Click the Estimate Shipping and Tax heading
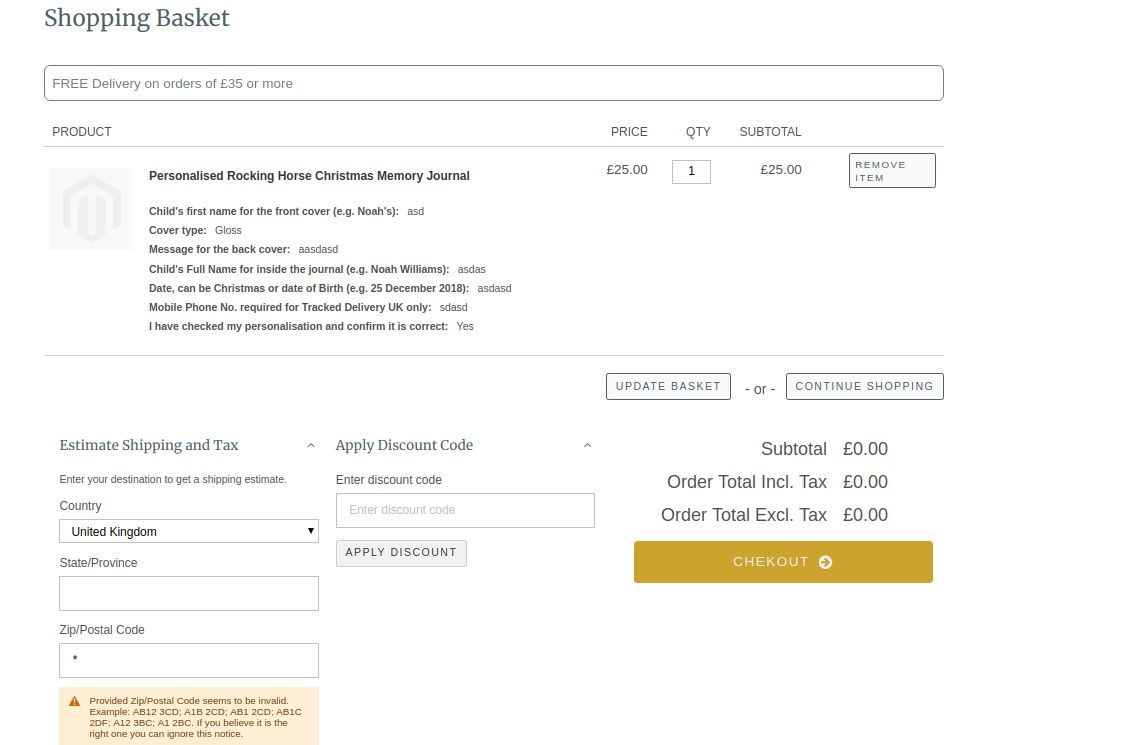The width and height of the screenshot is (1137, 745). 149,445
